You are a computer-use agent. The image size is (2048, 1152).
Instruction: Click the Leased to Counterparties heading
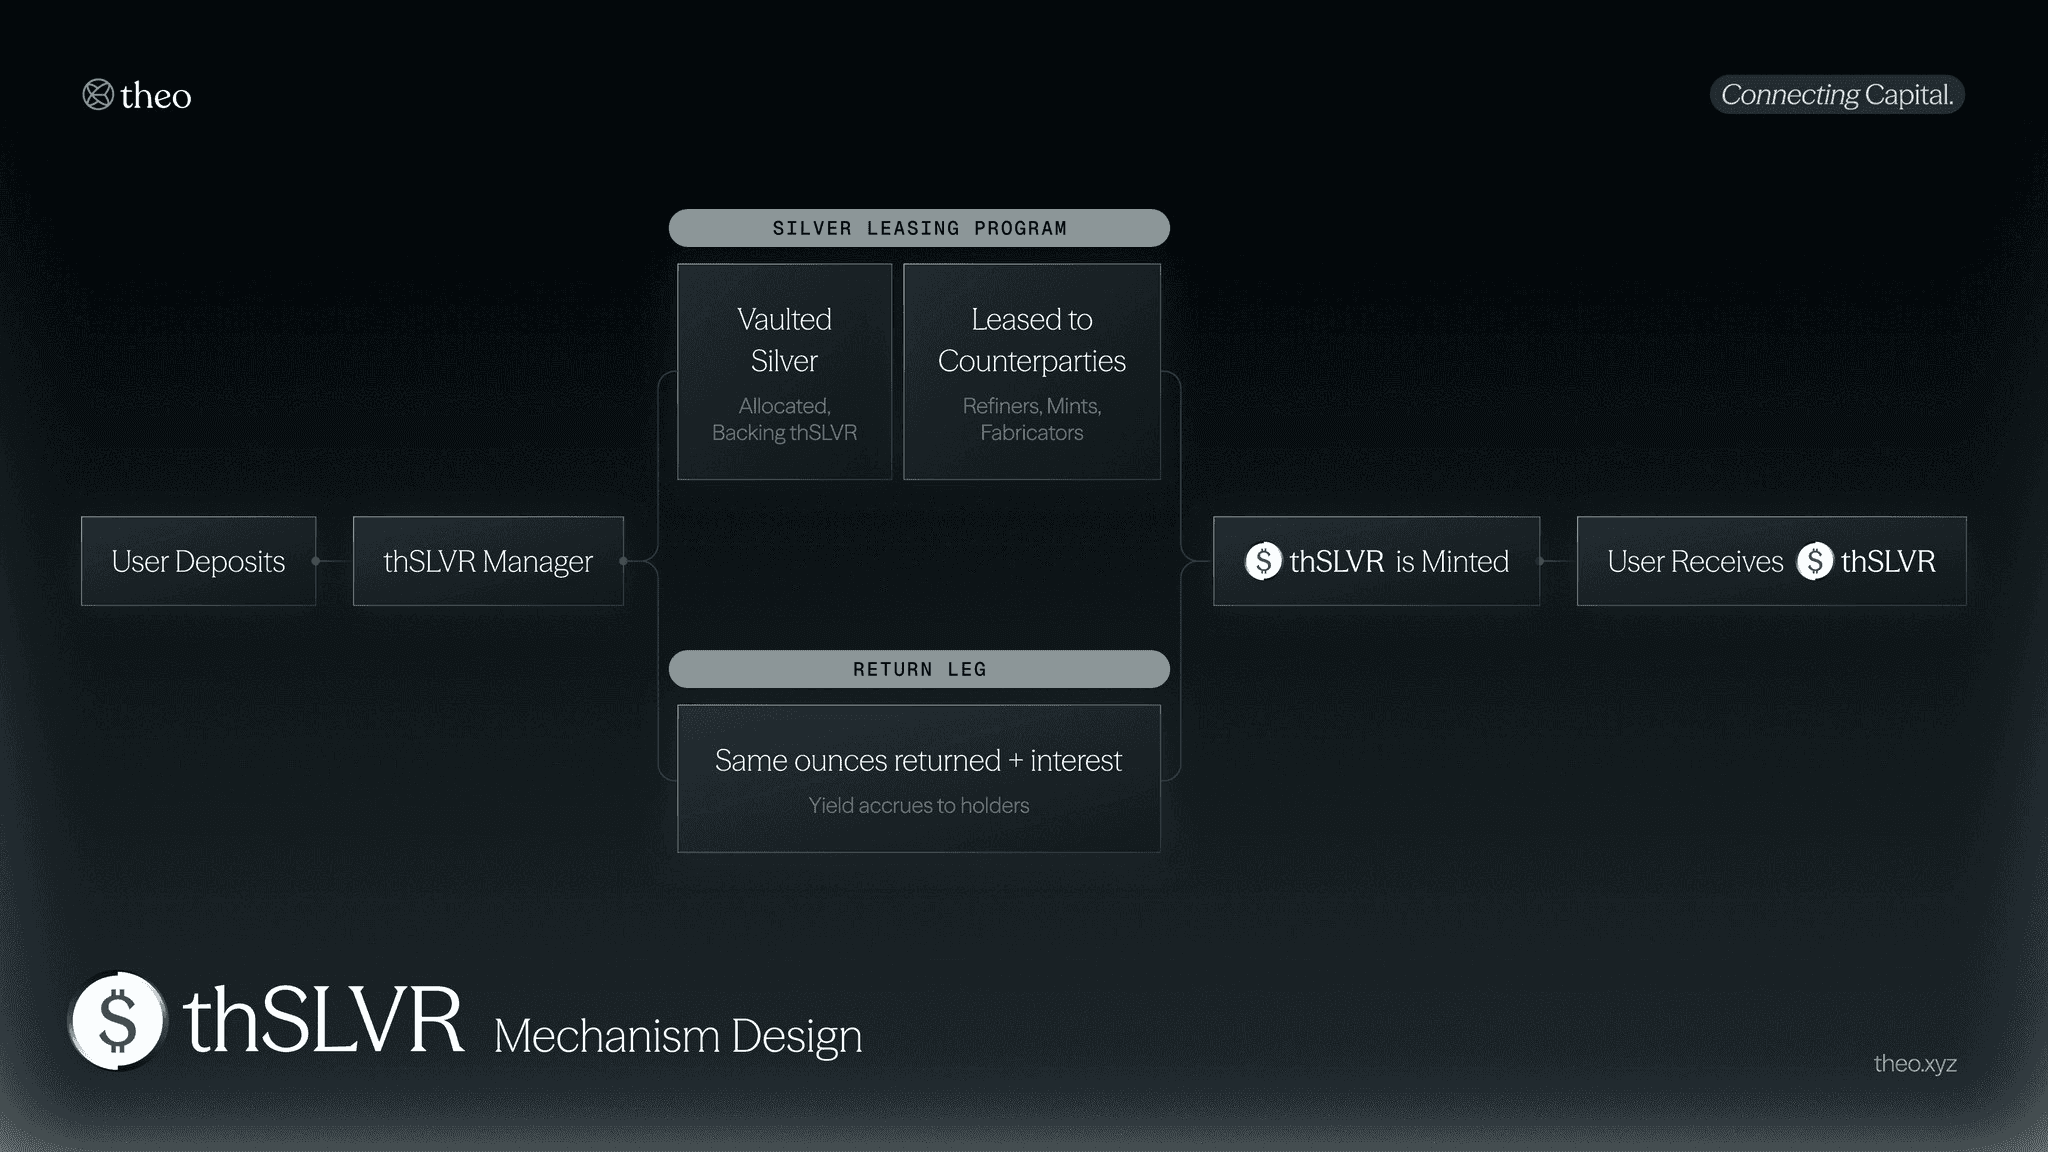1032,340
